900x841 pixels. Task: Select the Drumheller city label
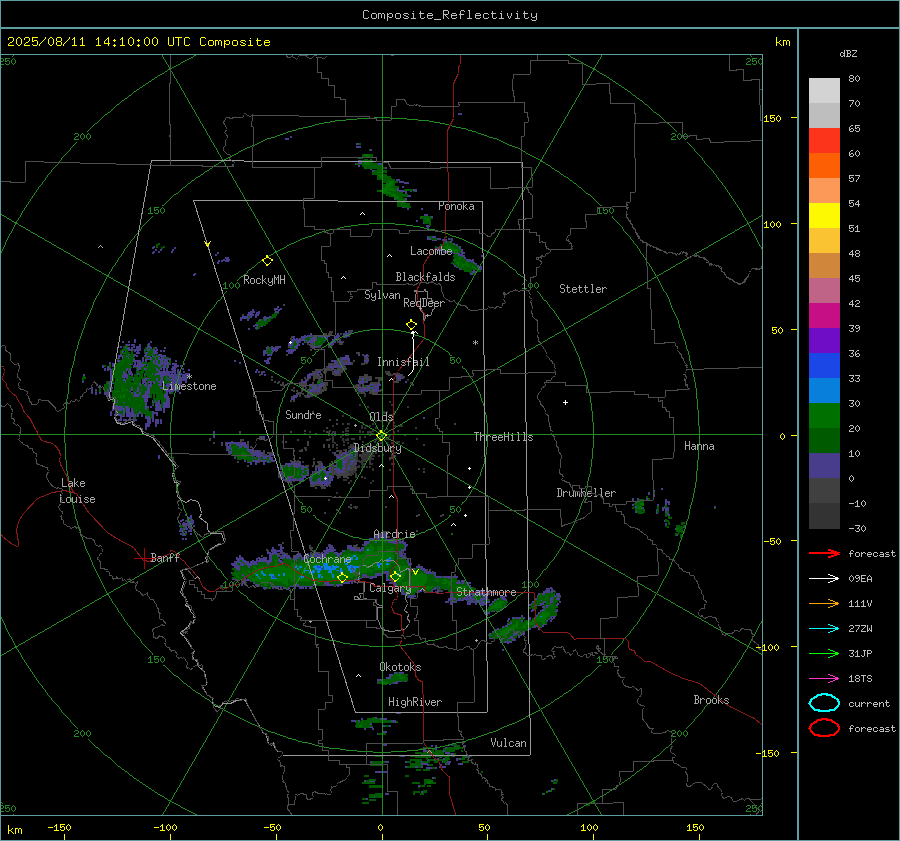tap(586, 493)
